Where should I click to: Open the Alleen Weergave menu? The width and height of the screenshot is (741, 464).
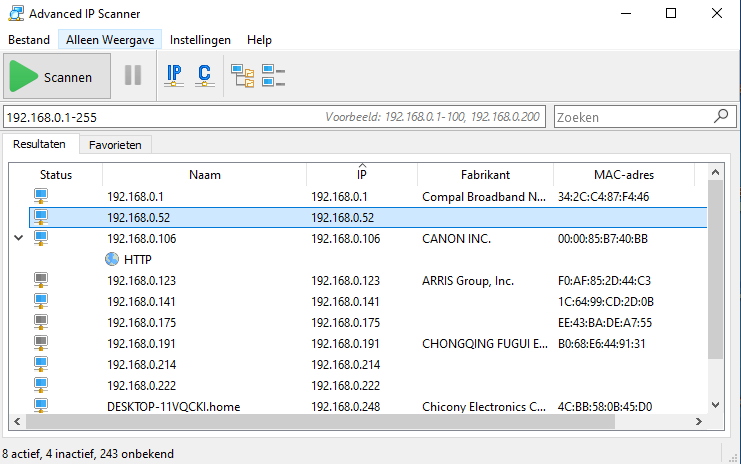pyautogui.click(x=110, y=40)
